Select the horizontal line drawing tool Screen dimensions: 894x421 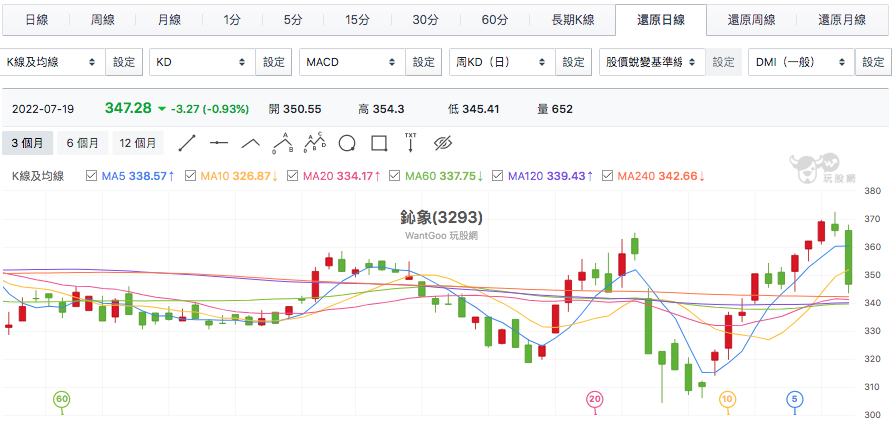(219, 143)
